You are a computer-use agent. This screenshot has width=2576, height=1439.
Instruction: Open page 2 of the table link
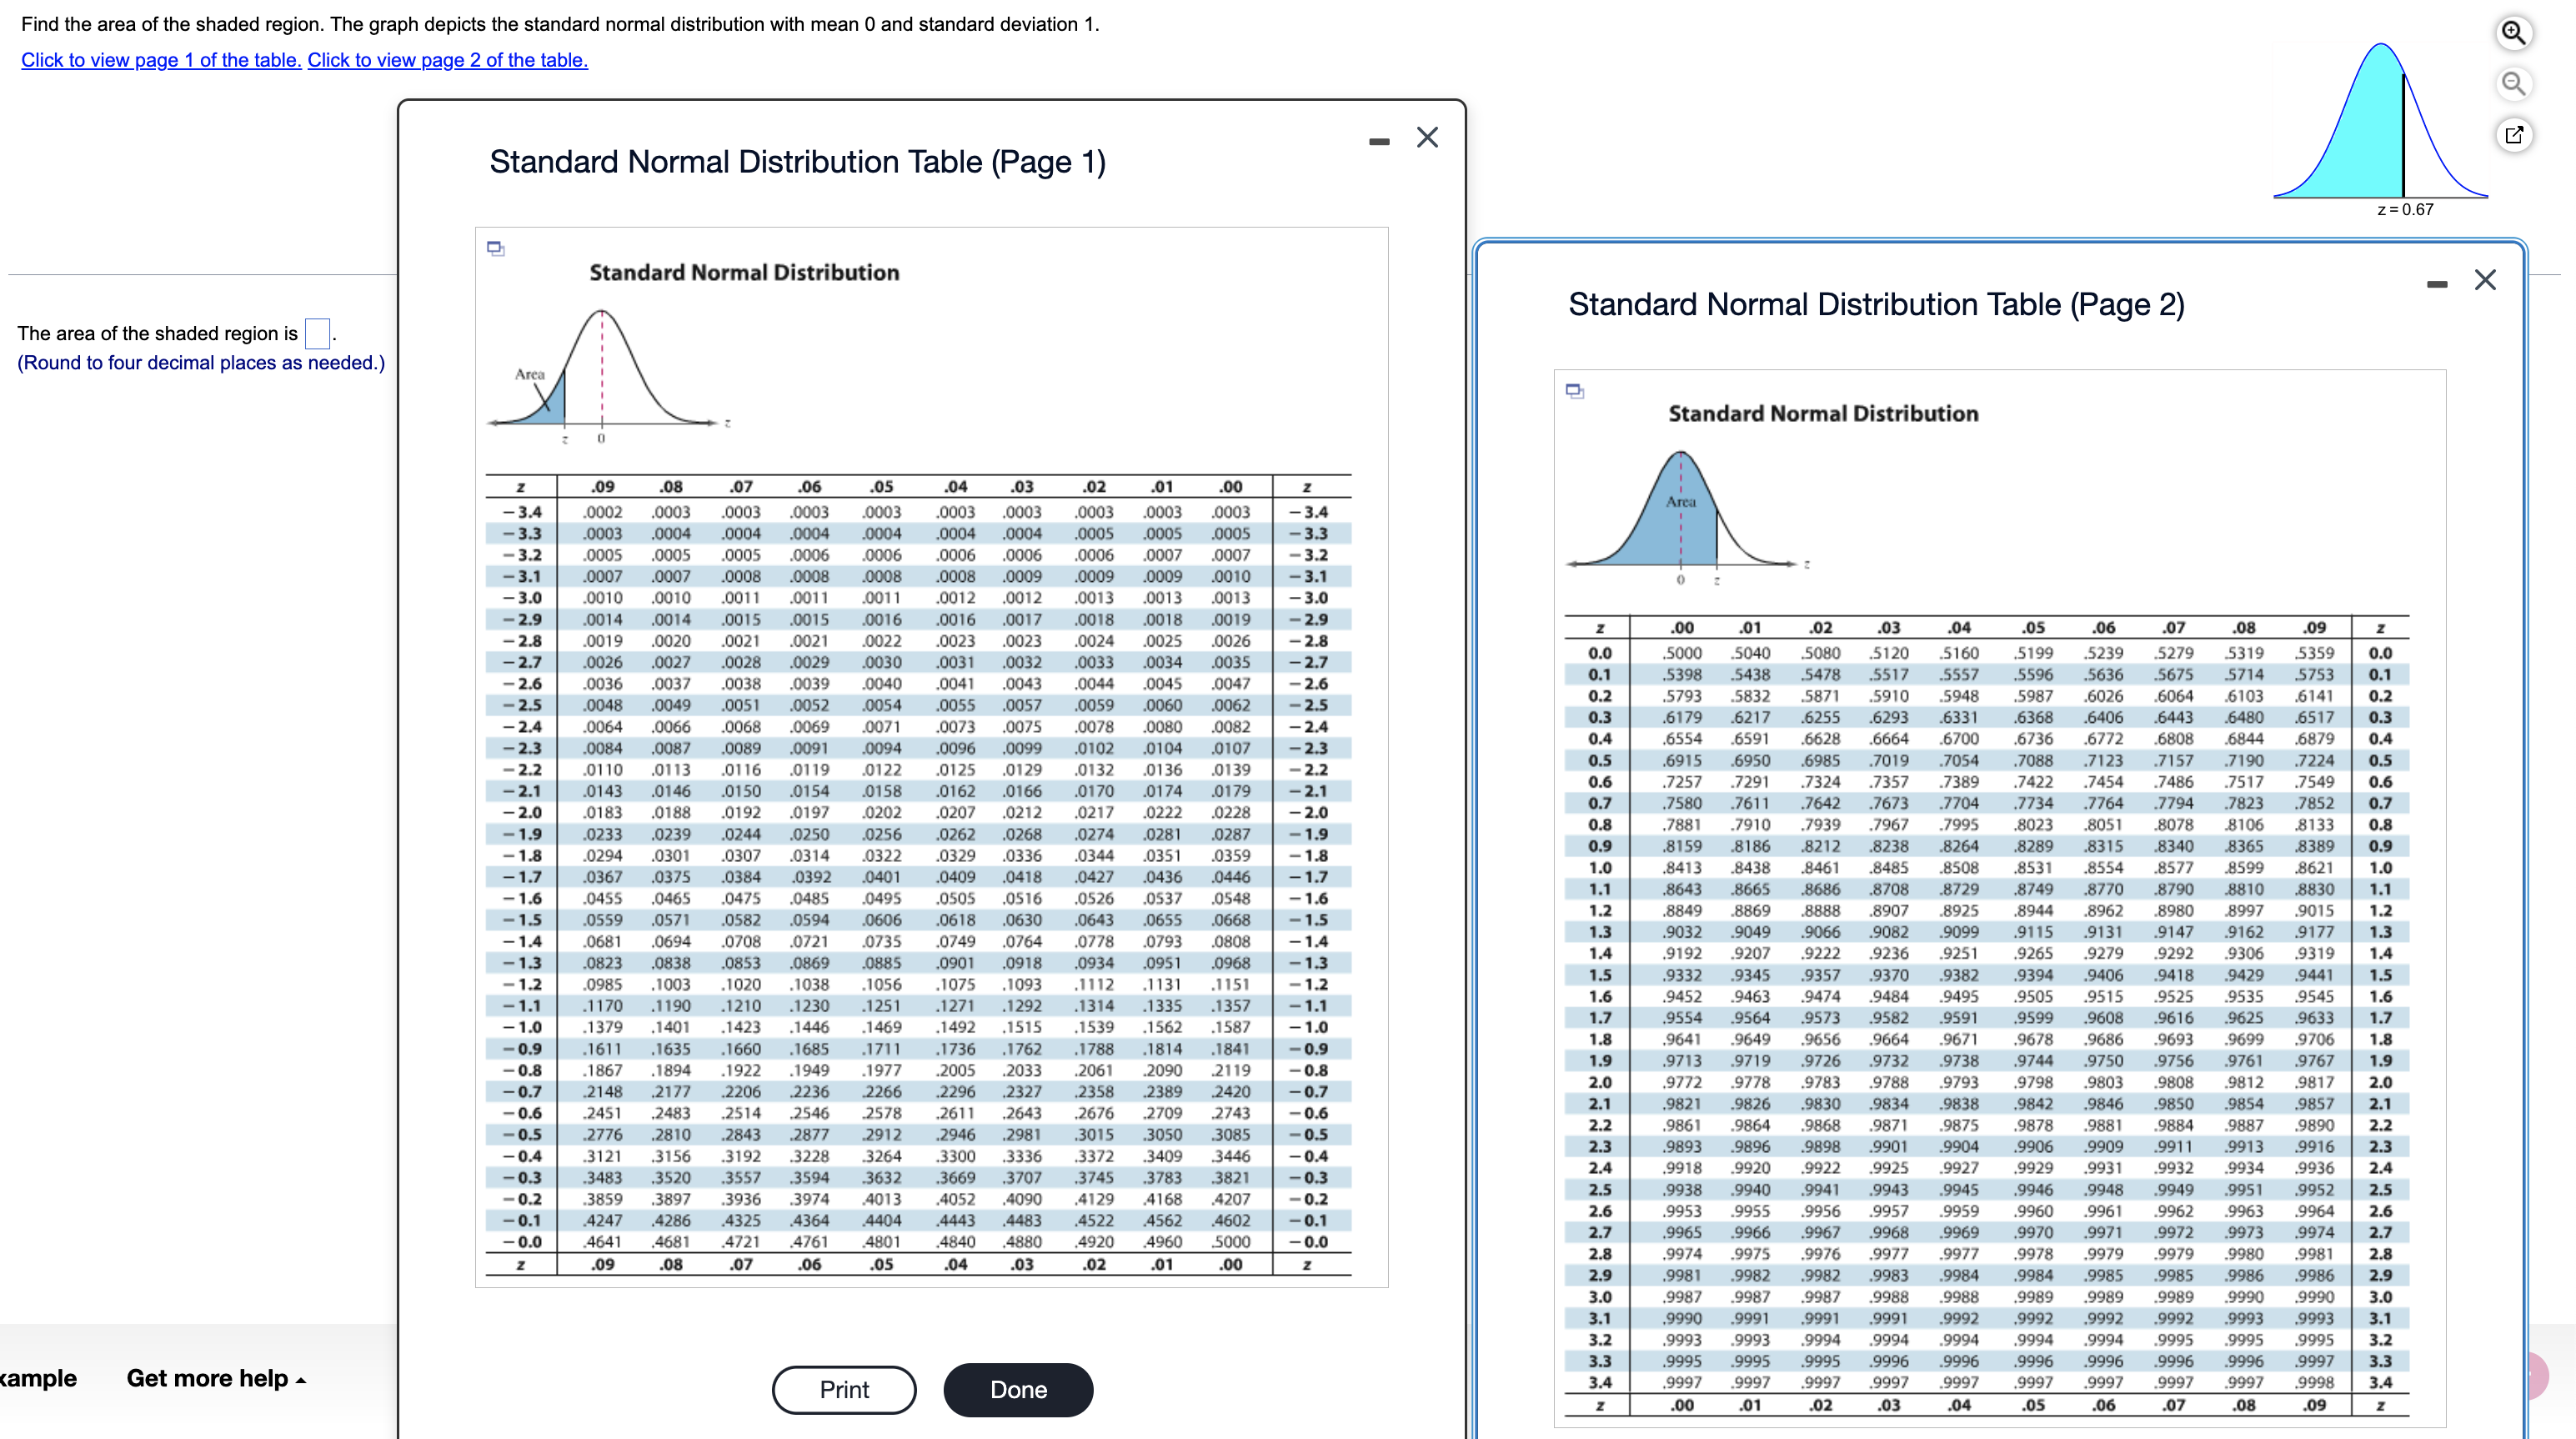(447, 60)
